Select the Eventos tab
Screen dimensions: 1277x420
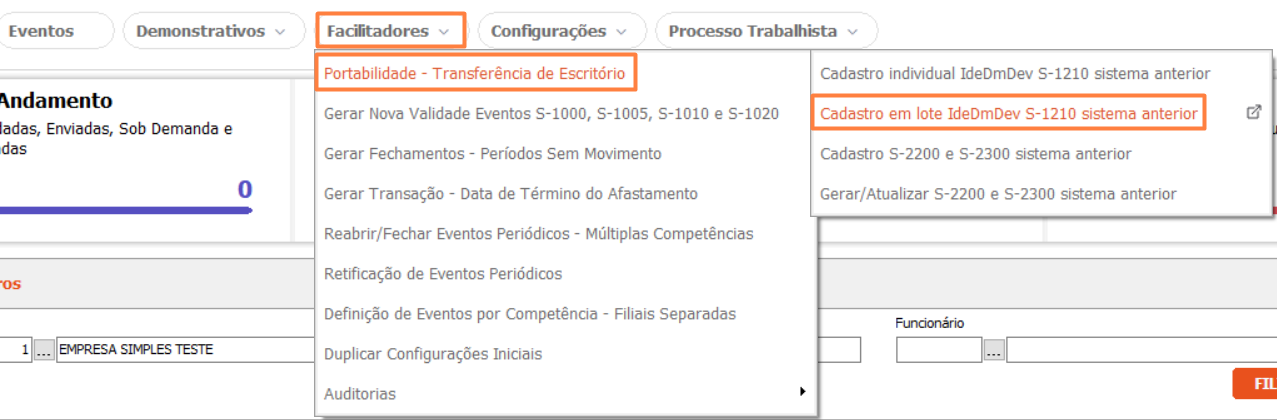[41, 31]
